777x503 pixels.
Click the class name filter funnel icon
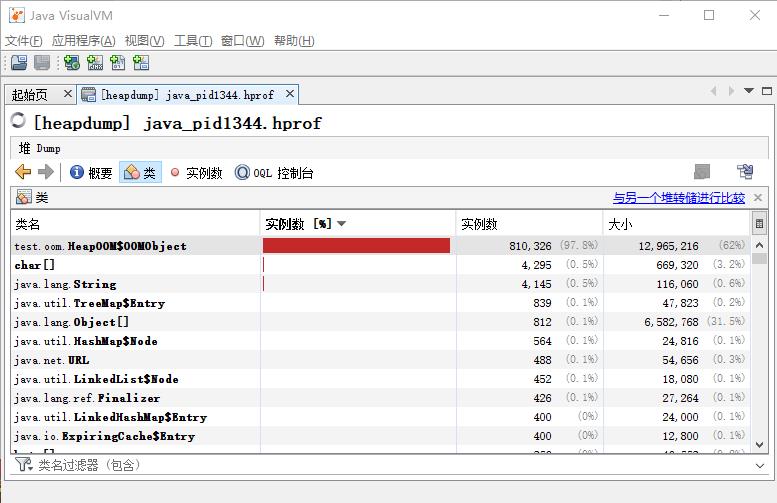coord(23,464)
